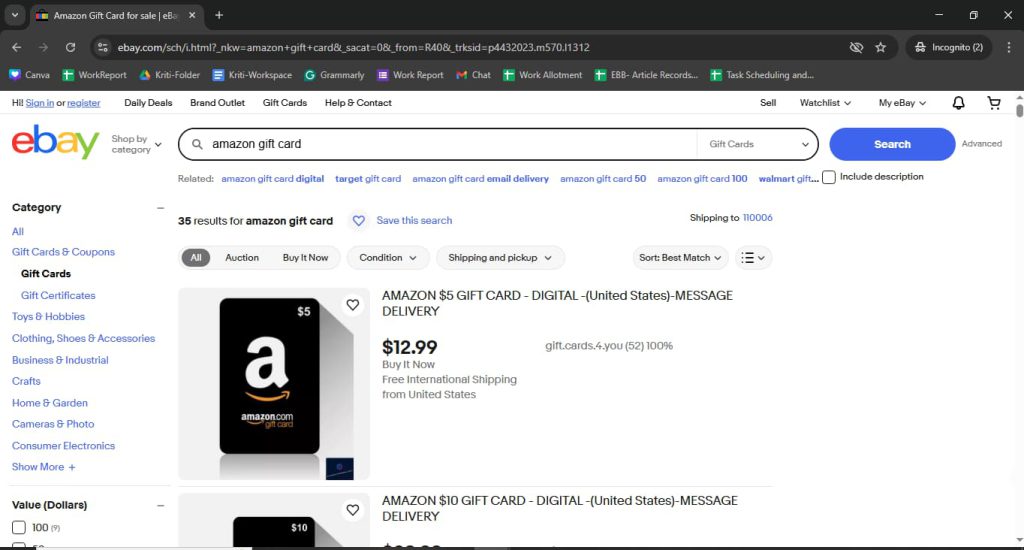Expand the Condition filter dropdown
The width and height of the screenshot is (1024, 550).
point(388,257)
